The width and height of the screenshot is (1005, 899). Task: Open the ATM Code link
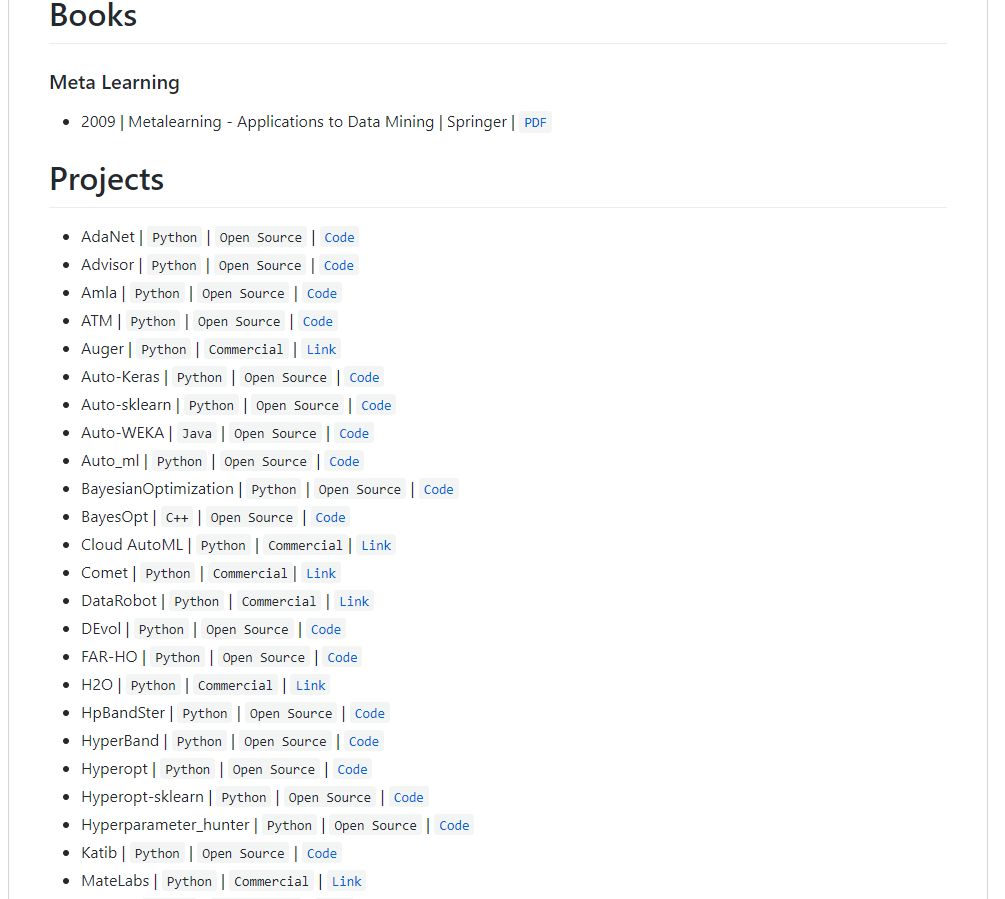point(317,322)
